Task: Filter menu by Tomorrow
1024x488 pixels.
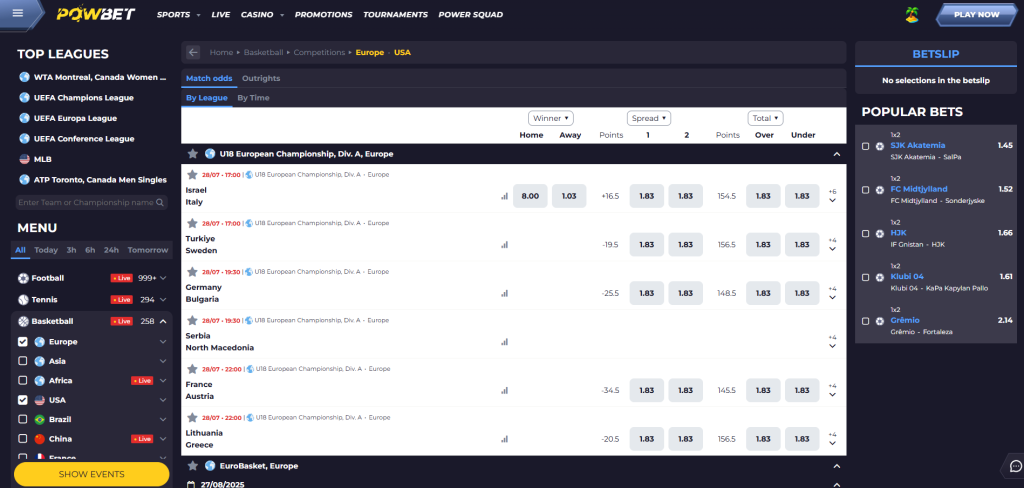Action: click(148, 250)
